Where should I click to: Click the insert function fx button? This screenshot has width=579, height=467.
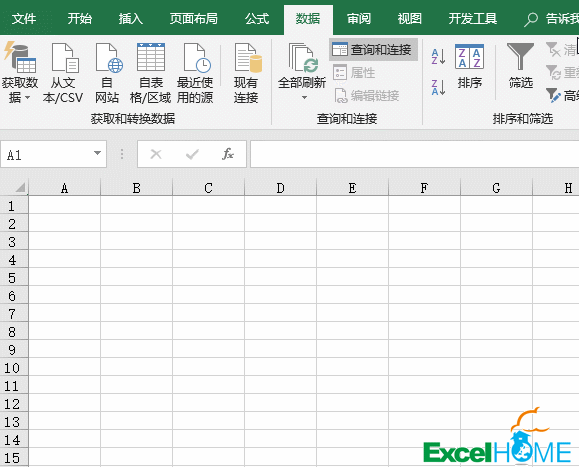click(228, 154)
